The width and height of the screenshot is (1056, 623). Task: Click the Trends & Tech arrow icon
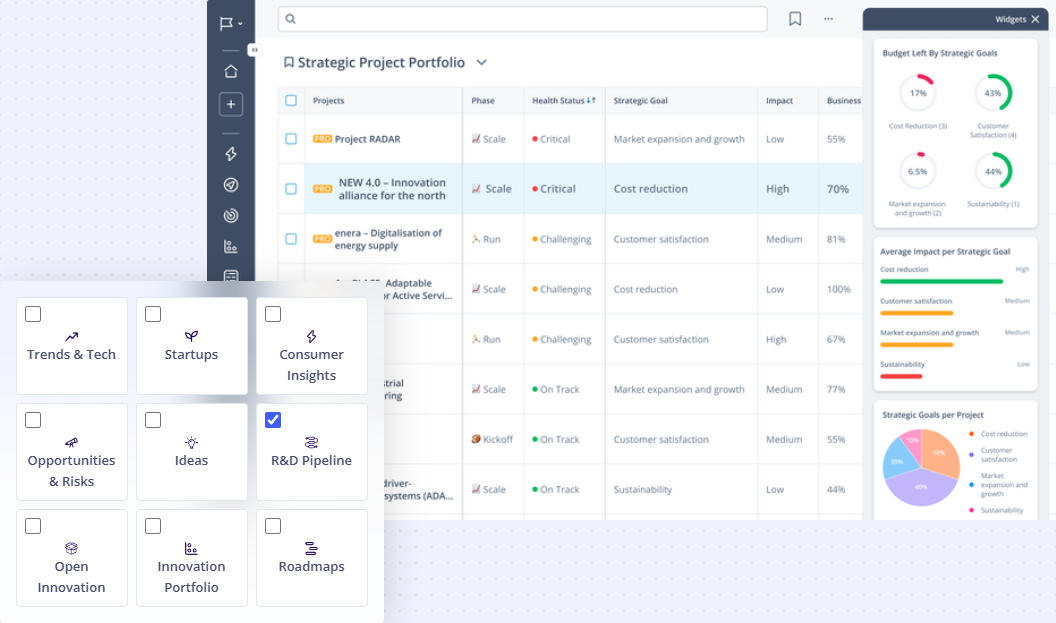pyautogui.click(x=71, y=336)
